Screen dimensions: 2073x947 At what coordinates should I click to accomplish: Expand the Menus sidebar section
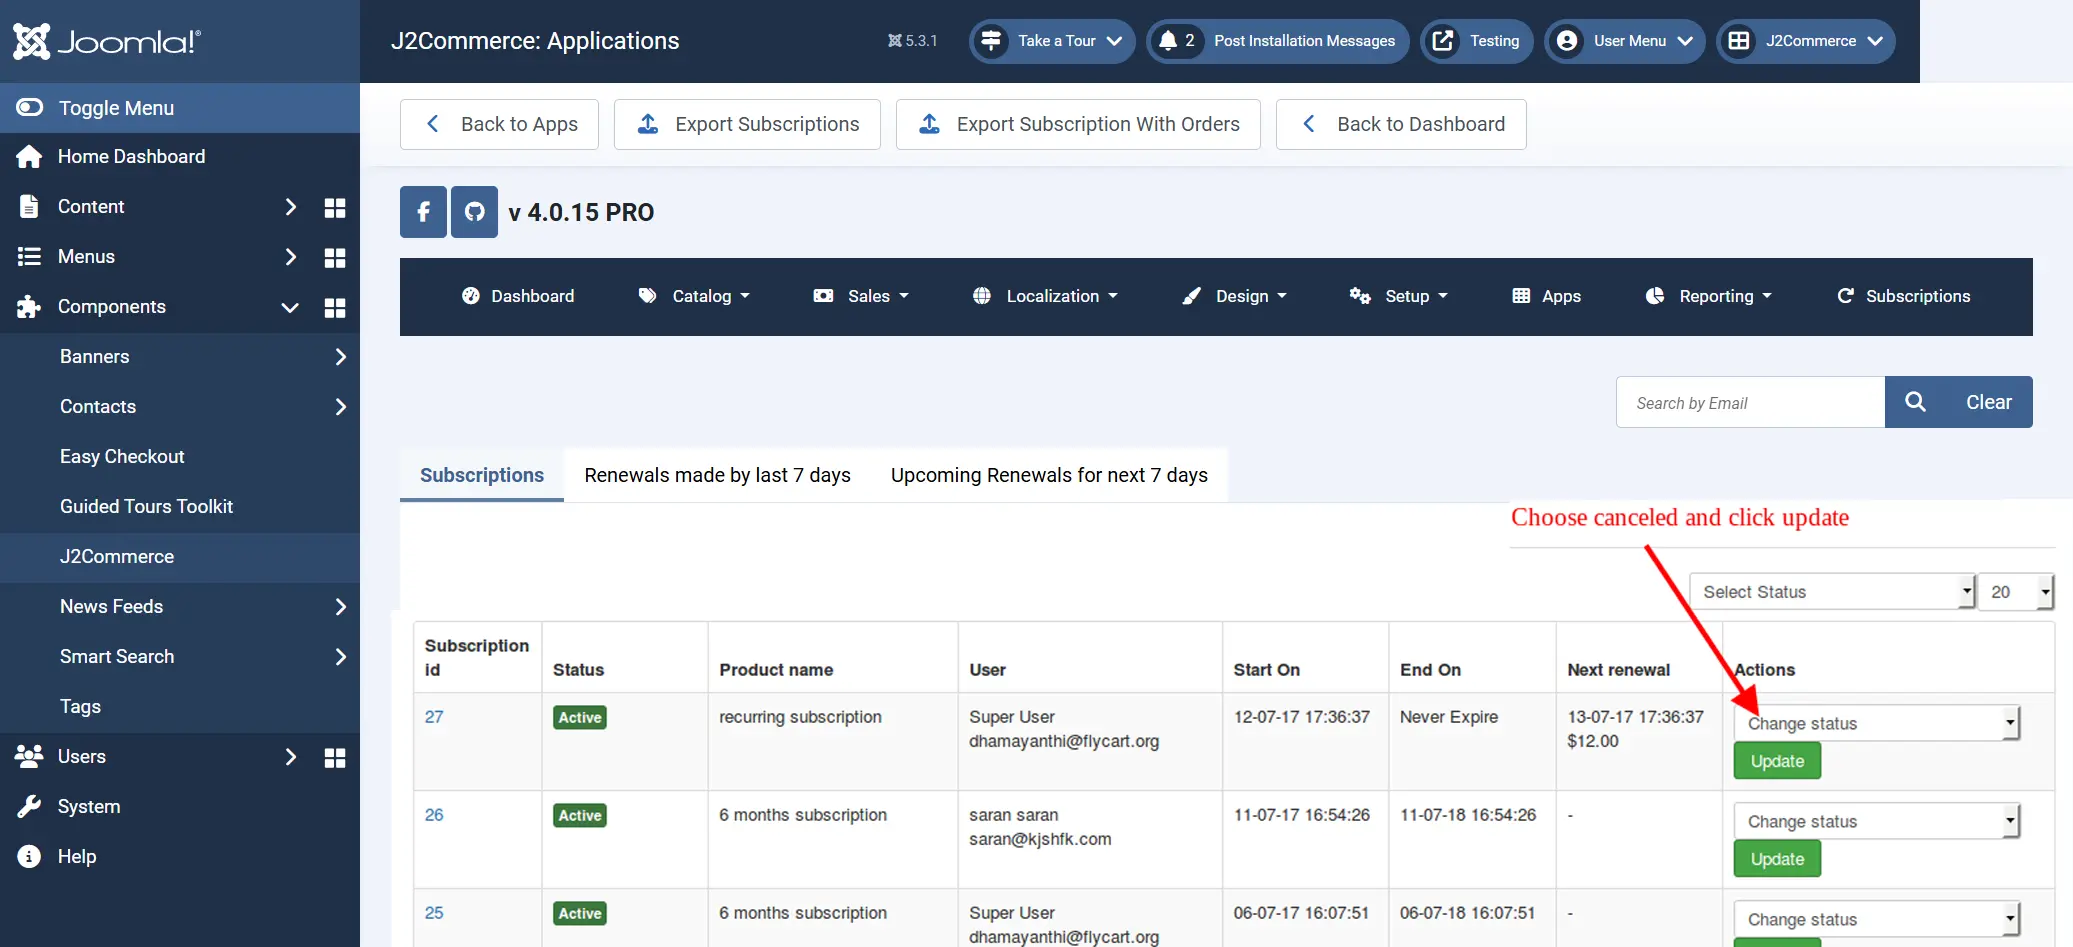pyautogui.click(x=290, y=257)
